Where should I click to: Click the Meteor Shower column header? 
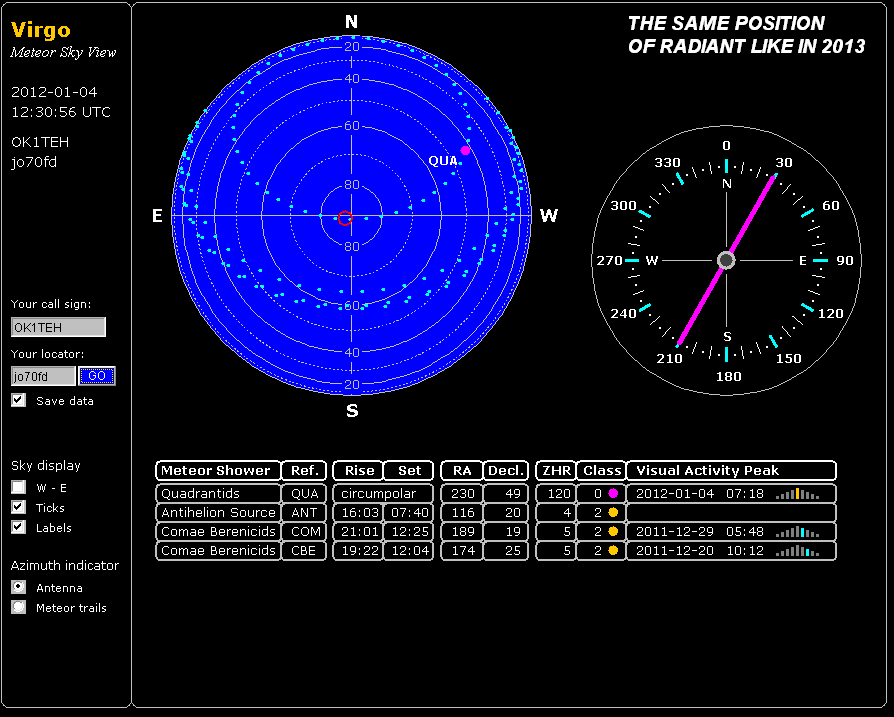point(216,471)
